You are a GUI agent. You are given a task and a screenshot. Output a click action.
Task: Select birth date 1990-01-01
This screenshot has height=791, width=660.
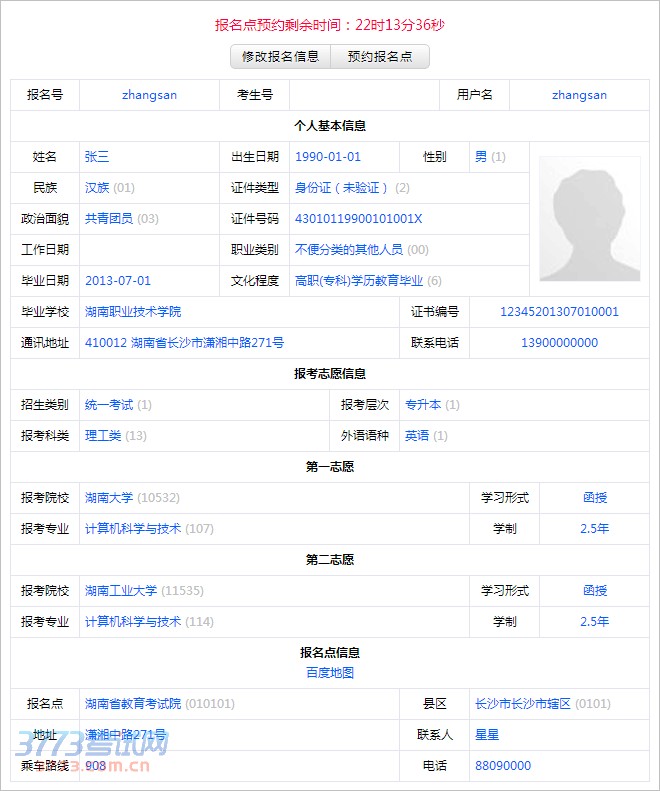328,157
